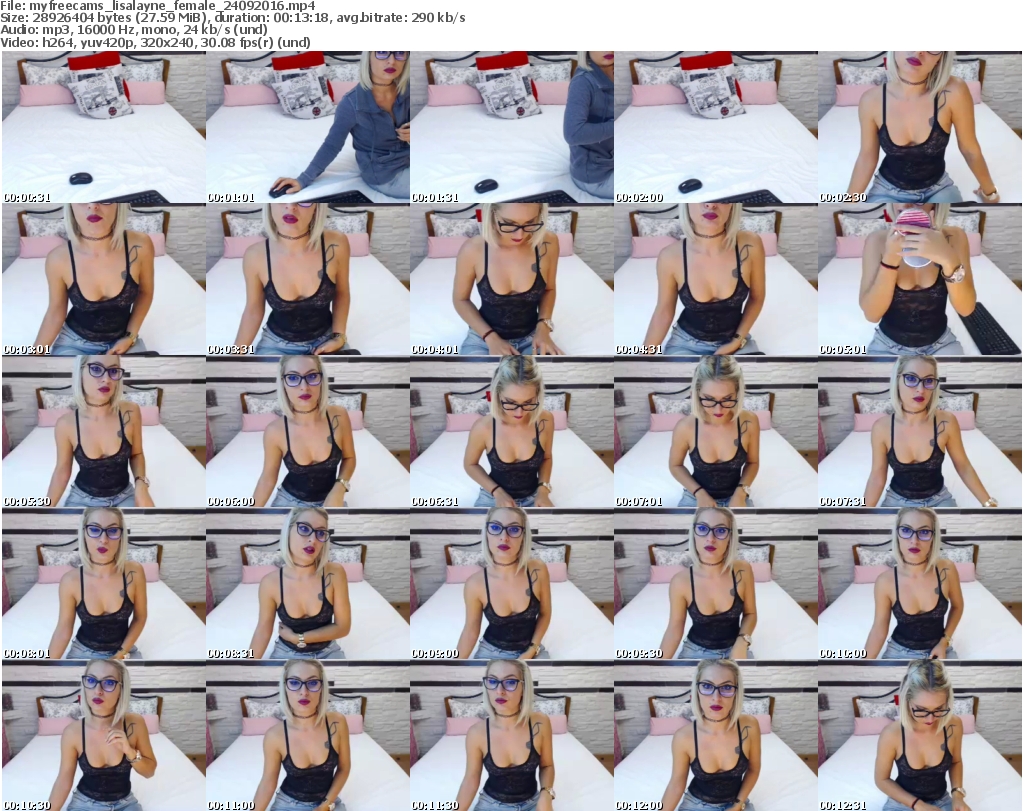This screenshot has width=1024, height=811.
Task: Click the frame stamped 00:03:01
Action: 103,280
